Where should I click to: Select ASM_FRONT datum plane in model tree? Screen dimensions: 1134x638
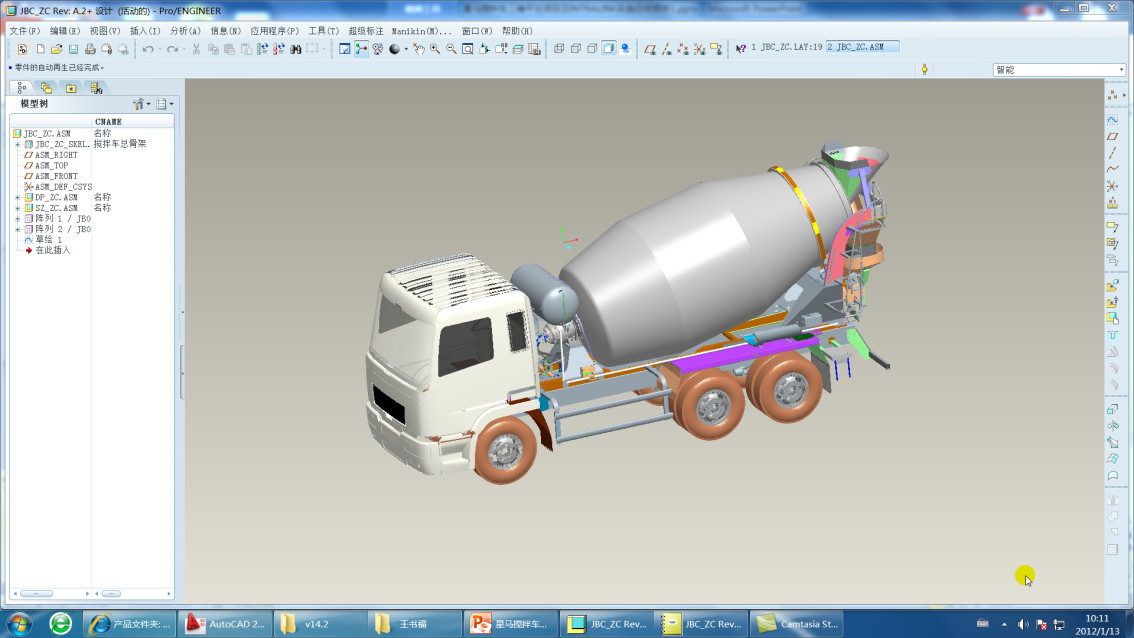tap(56, 176)
